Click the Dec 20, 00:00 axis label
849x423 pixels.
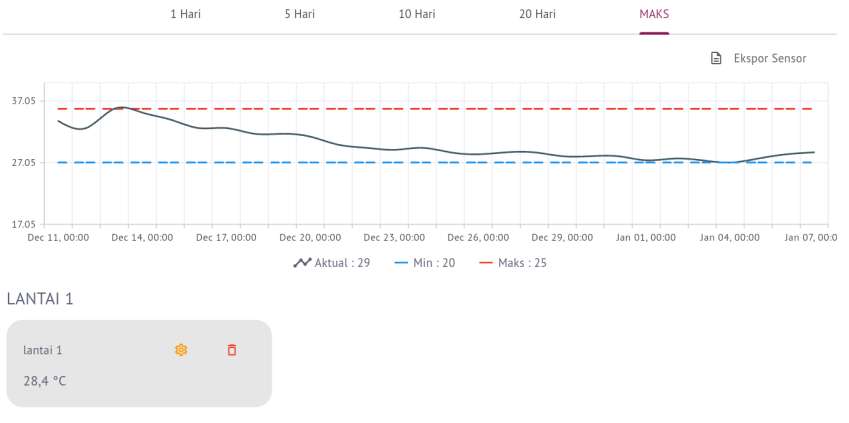click(310, 238)
